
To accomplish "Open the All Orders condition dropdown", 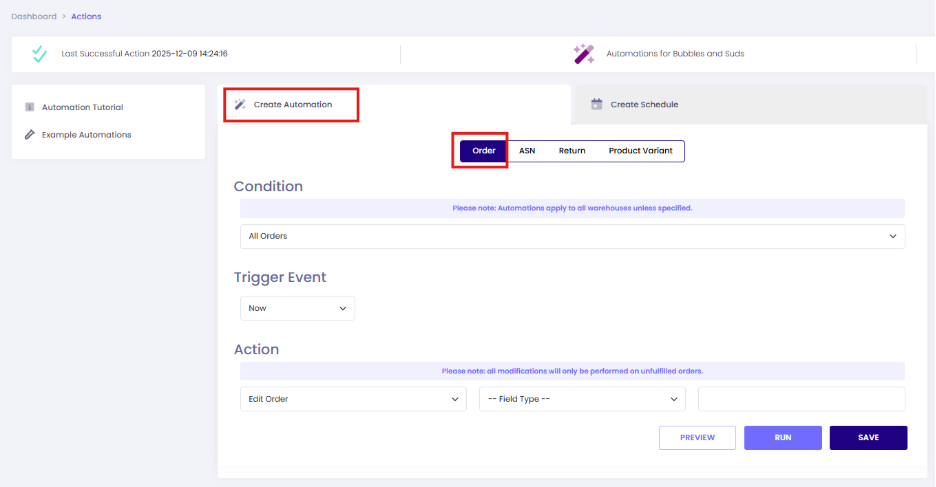I will 572,236.
